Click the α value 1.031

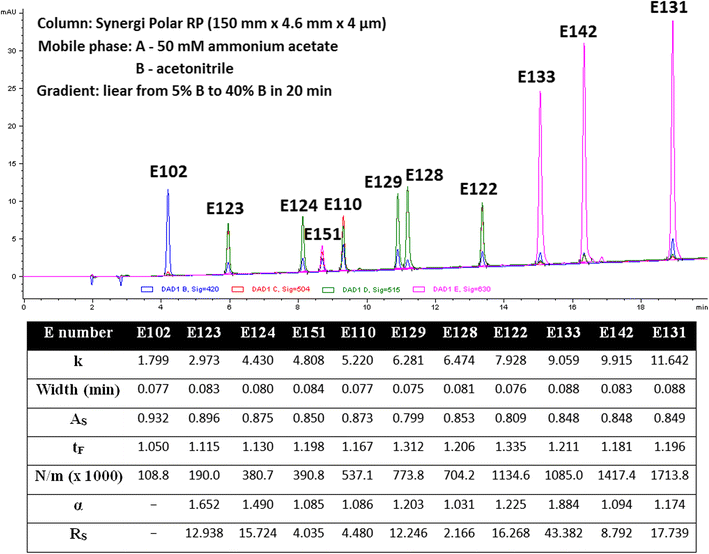tap(459, 504)
